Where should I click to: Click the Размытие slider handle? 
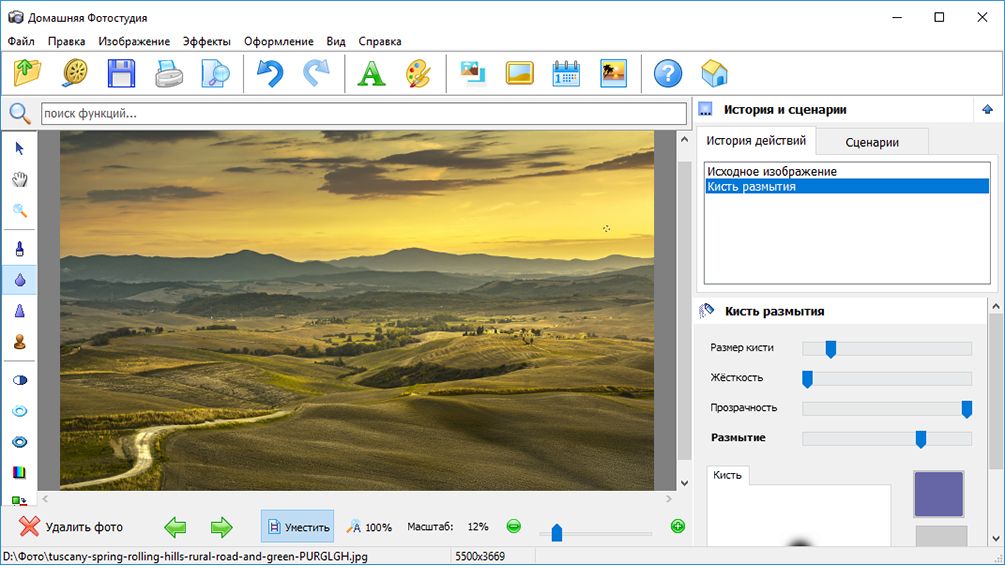[x=920, y=439]
